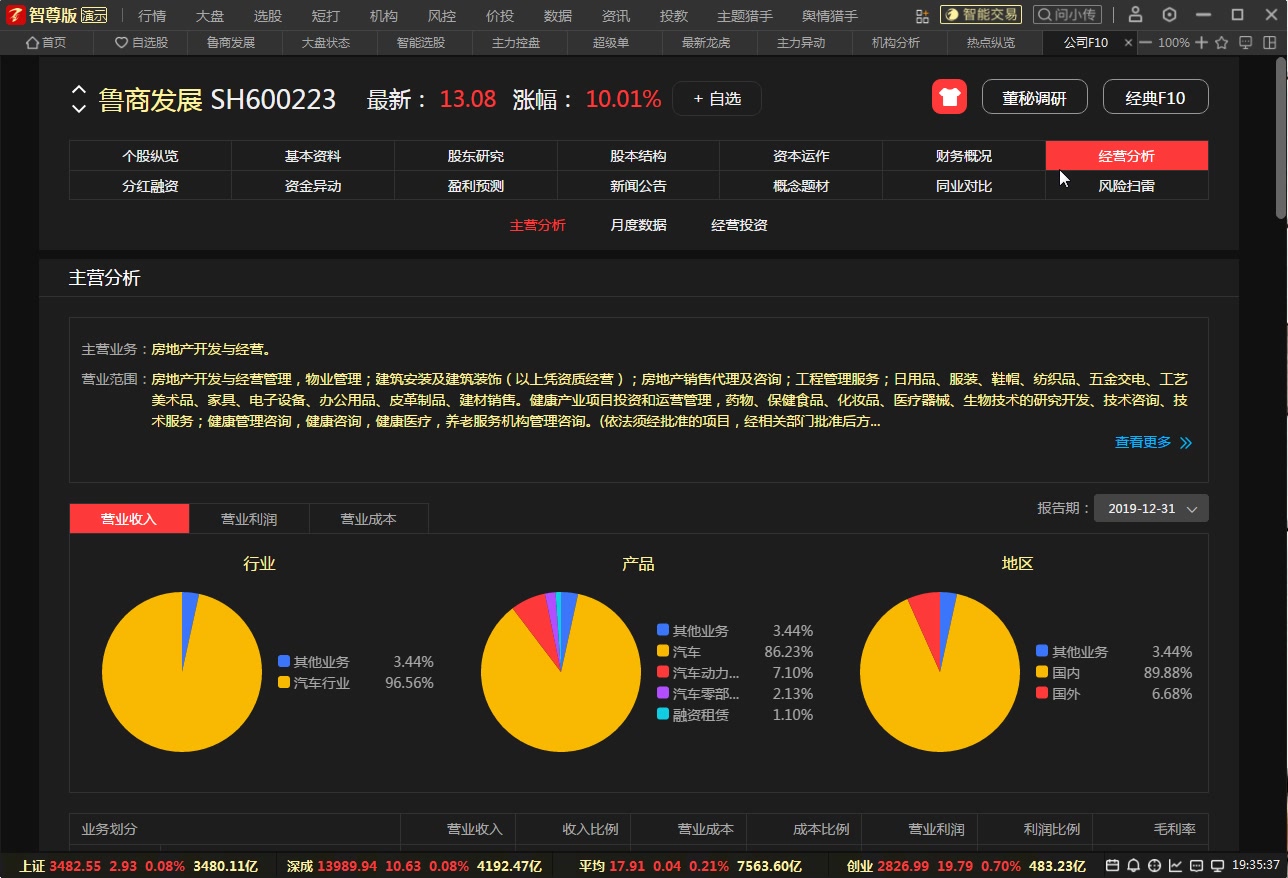The image size is (1288, 878).
Task: Open the 主题猎手 menu
Action: pos(745,16)
